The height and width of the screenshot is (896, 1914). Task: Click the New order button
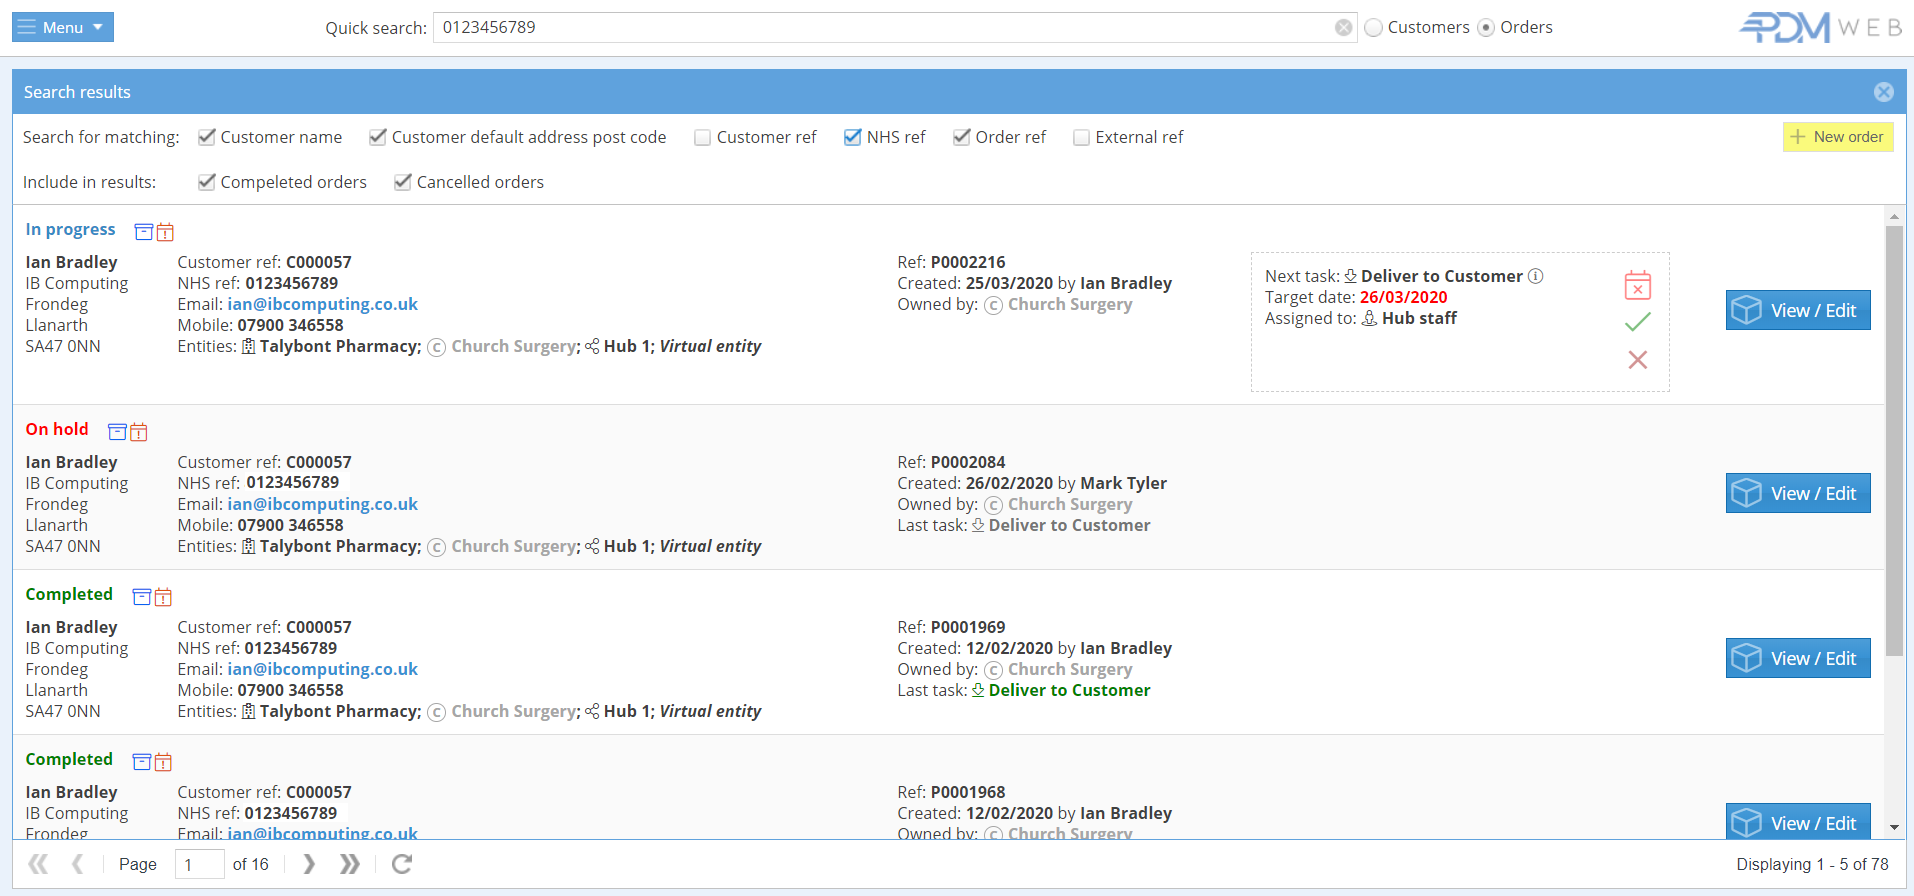tap(1837, 137)
